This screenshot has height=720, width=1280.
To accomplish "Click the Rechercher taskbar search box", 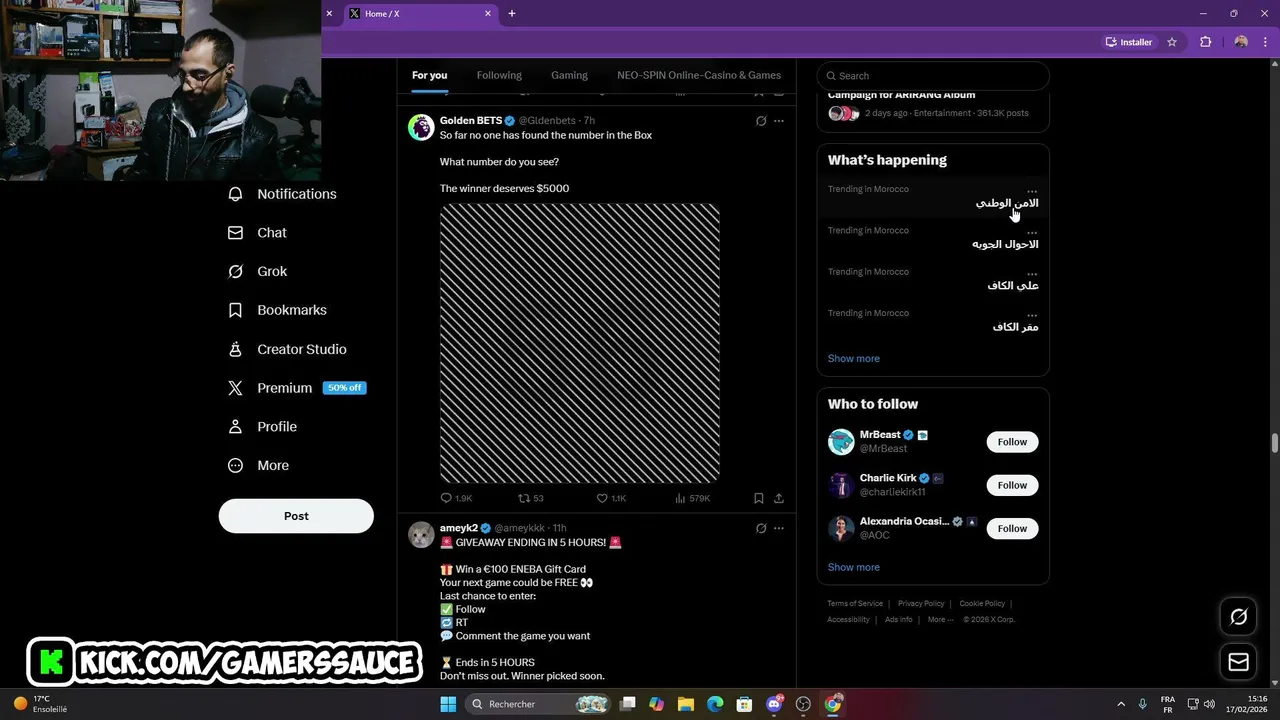I will [x=540, y=704].
